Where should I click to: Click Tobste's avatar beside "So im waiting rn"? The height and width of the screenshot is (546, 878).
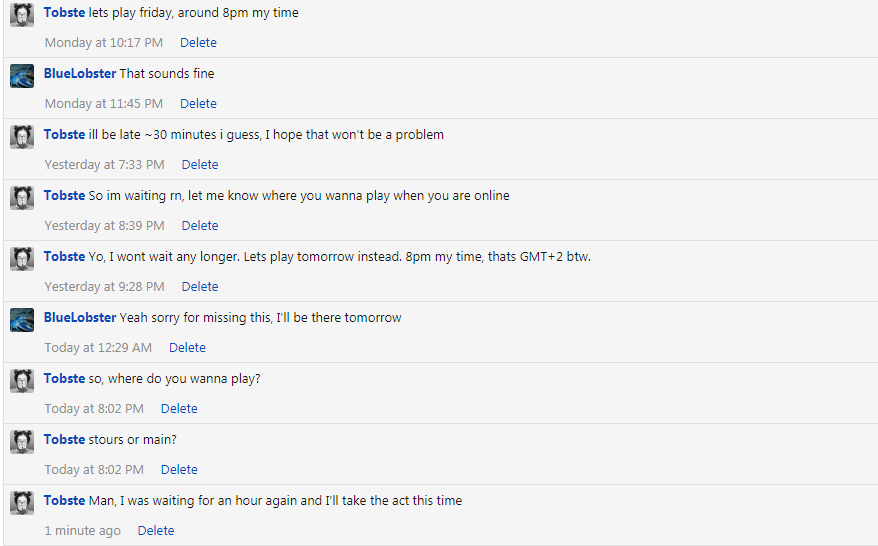(22, 198)
